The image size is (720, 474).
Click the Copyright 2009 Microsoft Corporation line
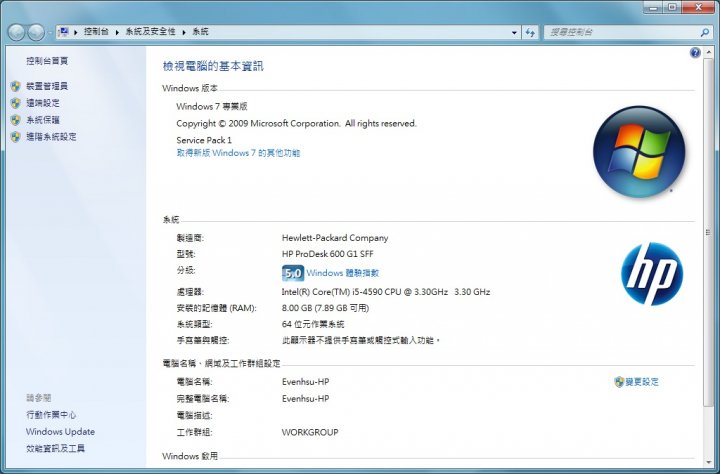[x=296, y=124]
